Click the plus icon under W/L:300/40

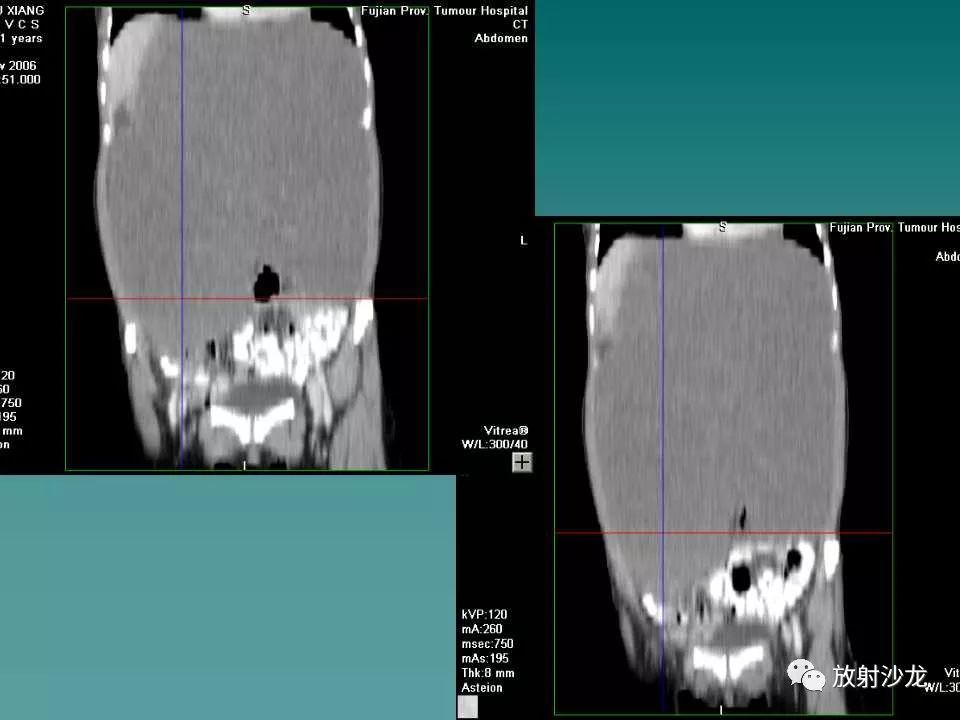click(x=522, y=462)
